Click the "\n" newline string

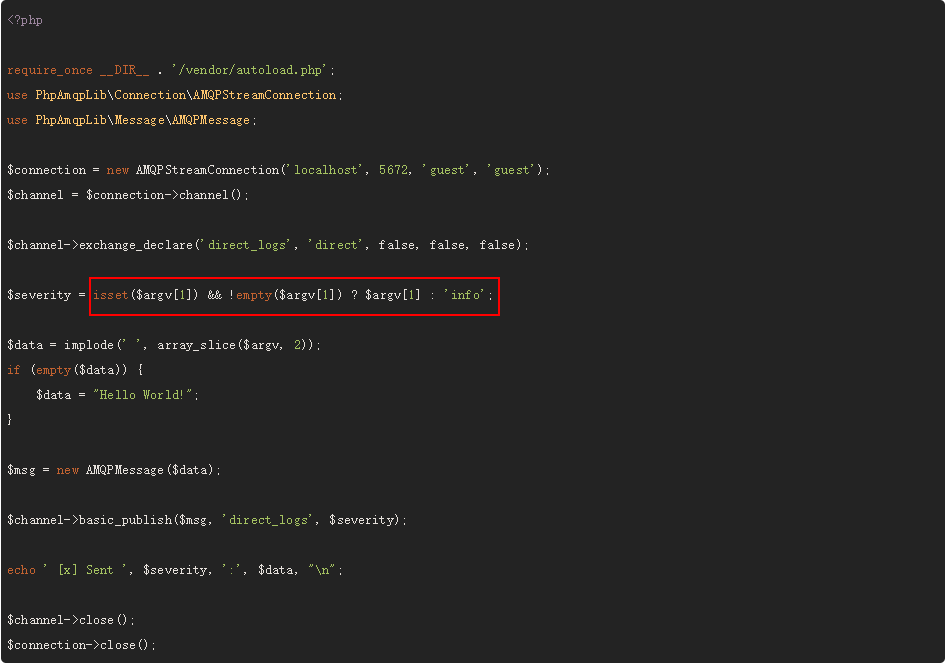point(322,570)
